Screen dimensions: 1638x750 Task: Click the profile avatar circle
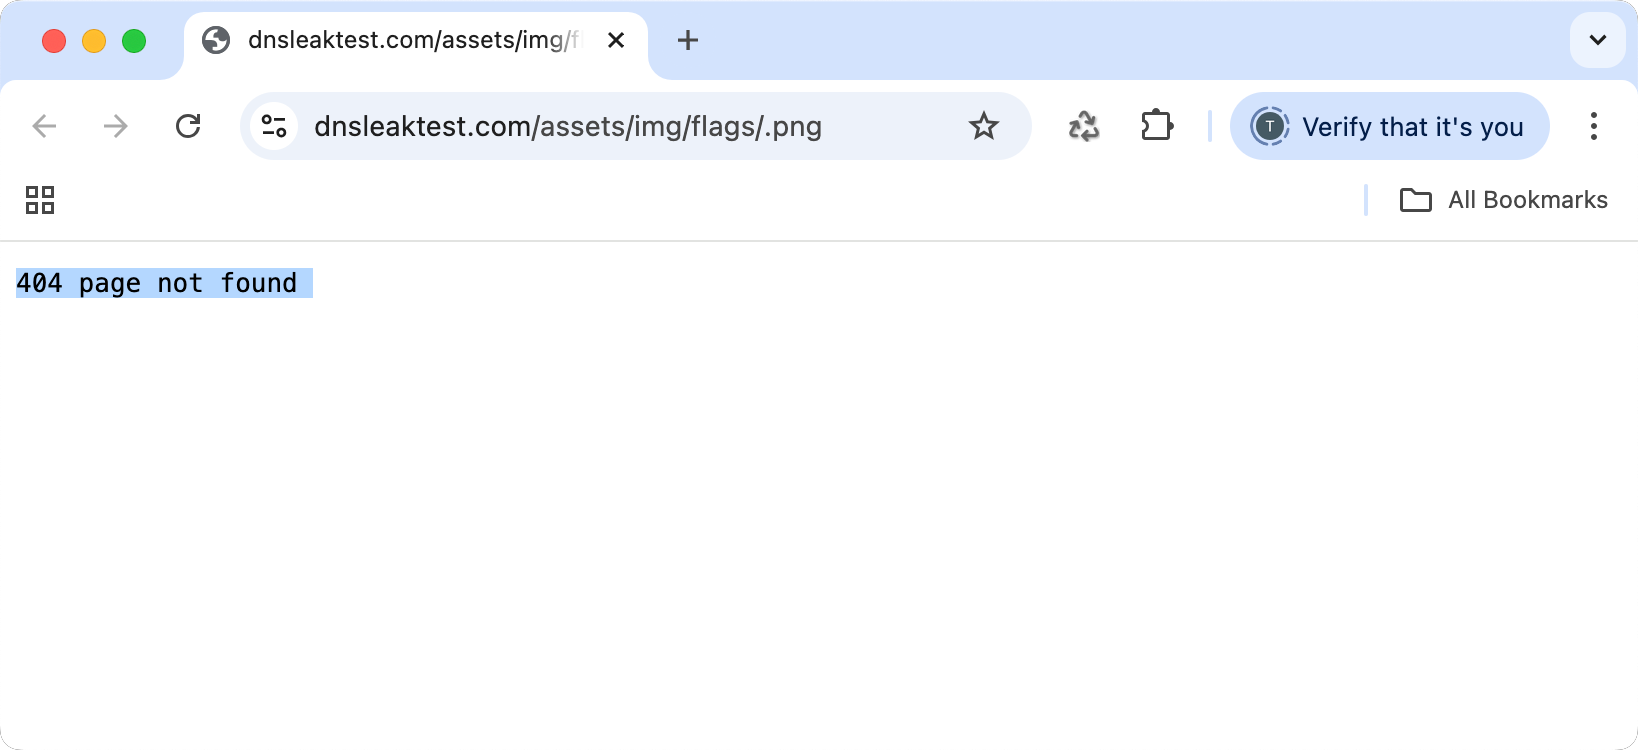point(1270,126)
